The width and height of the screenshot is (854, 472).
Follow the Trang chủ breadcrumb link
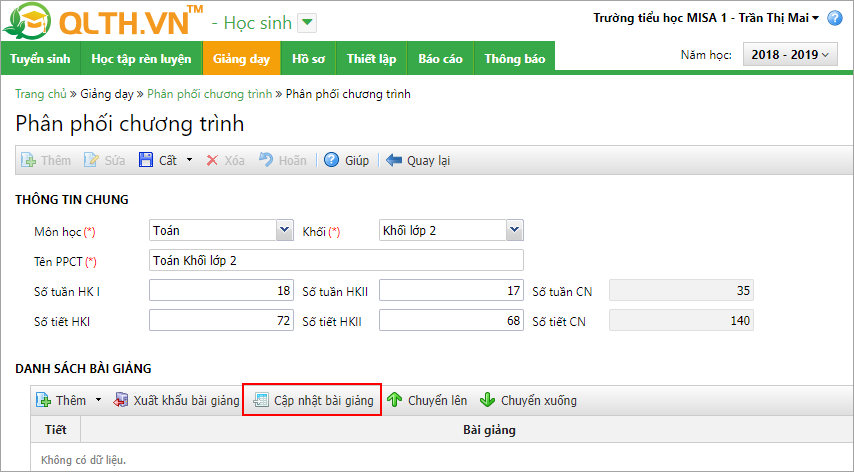tap(40, 94)
